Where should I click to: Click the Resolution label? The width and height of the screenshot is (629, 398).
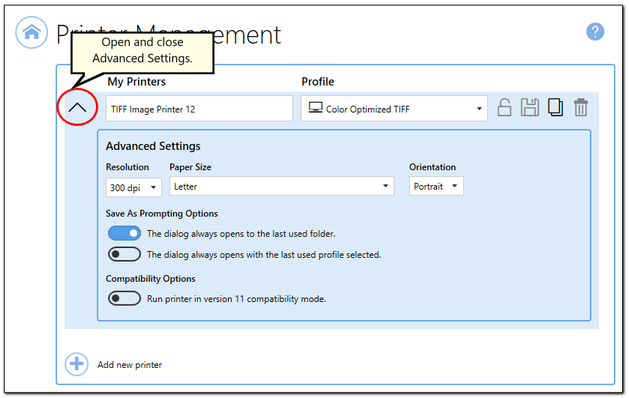pyautogui.click(x=127, y=167)
